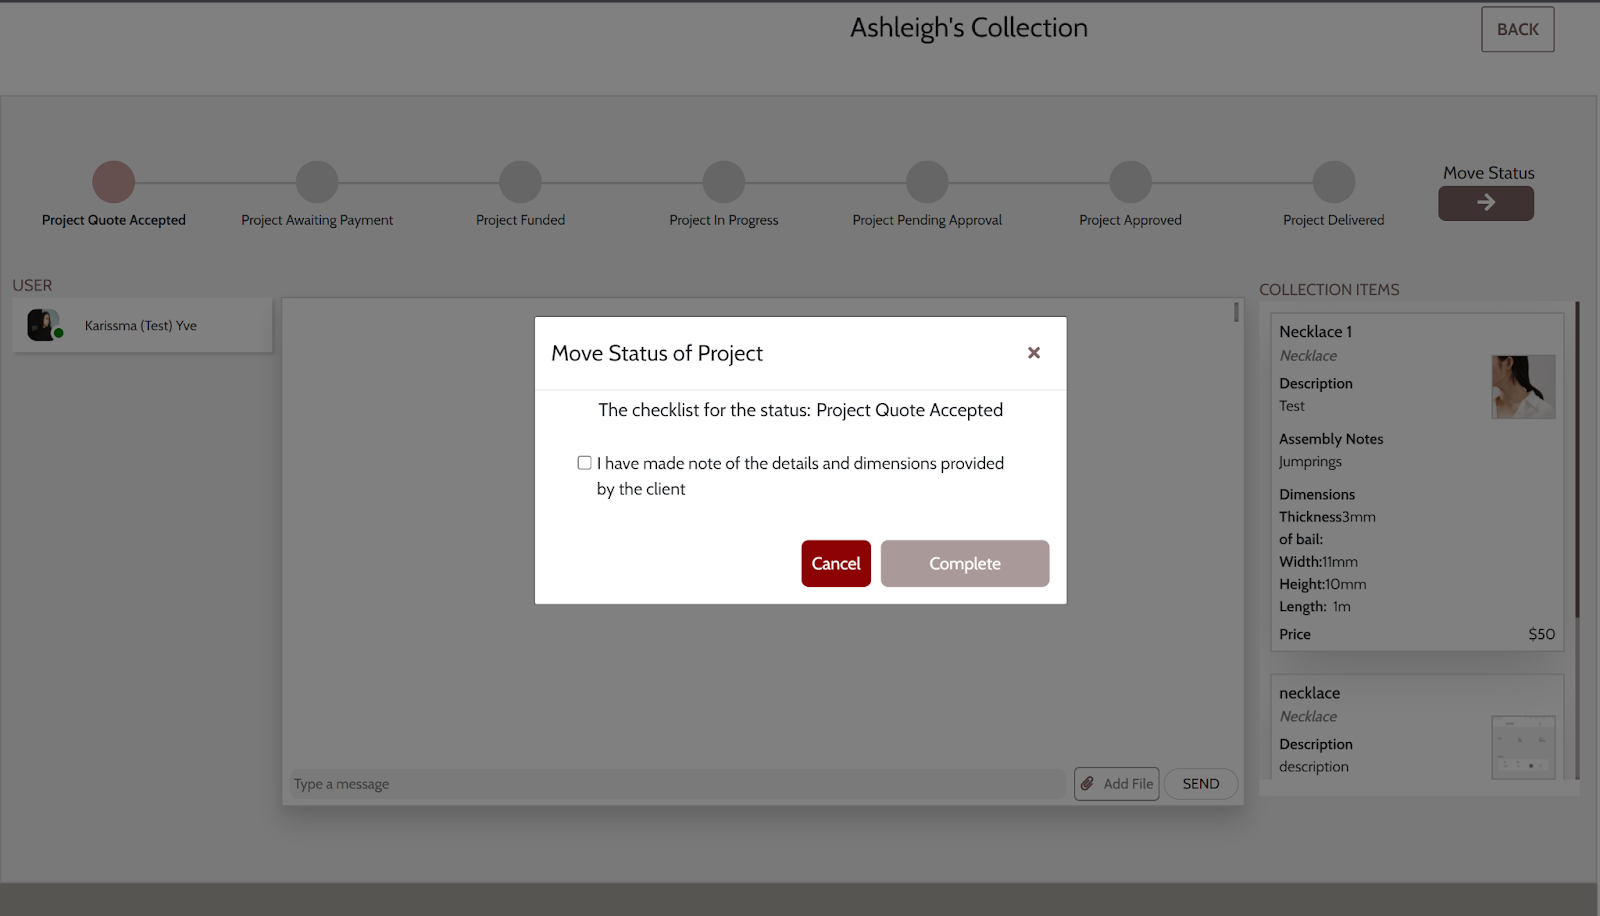Click the Height:10mm dimension line
The height and width of the screenshot is (916, 1600).
[x=1322, y=584]
